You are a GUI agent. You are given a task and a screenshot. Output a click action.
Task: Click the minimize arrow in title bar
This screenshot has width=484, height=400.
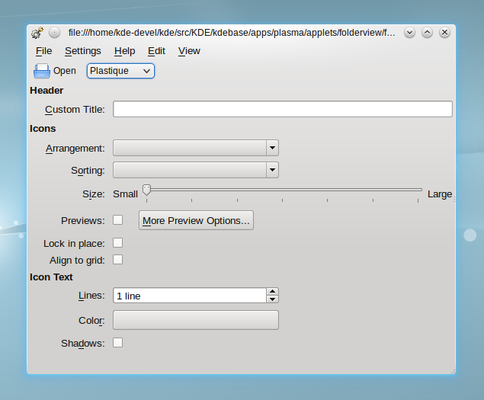(x=410, y=33)
